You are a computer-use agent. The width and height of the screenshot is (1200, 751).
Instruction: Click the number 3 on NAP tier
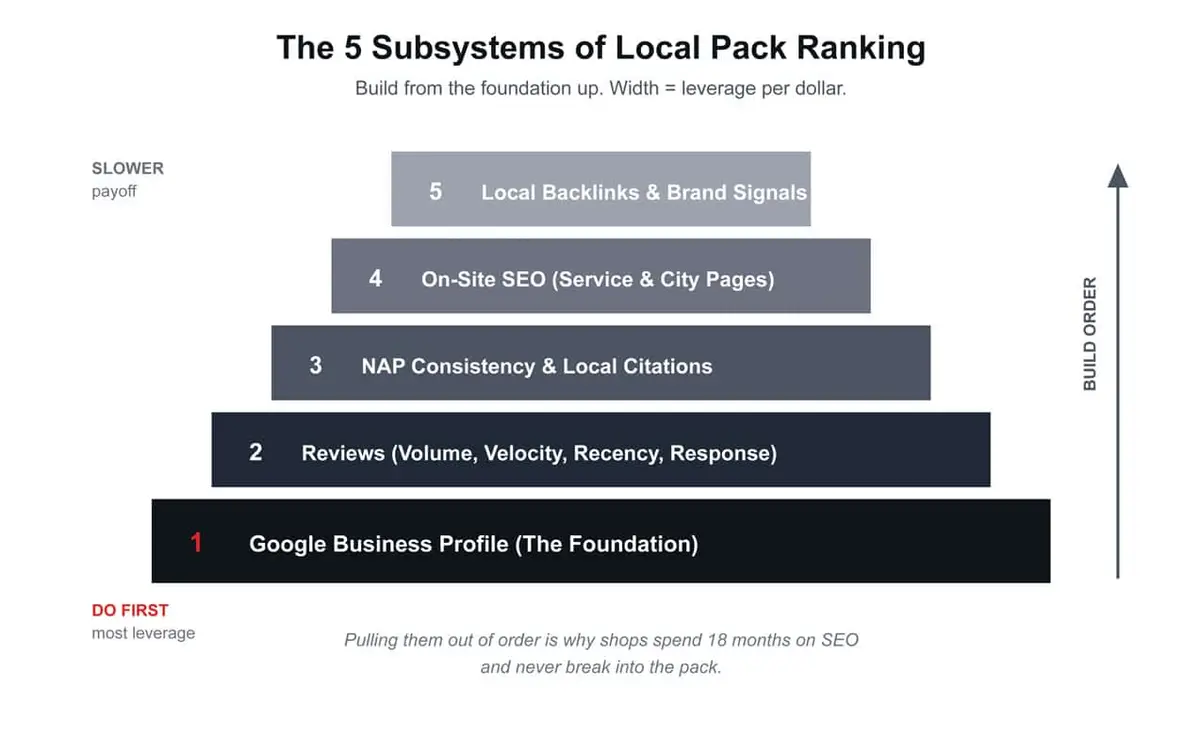(316, 365)
